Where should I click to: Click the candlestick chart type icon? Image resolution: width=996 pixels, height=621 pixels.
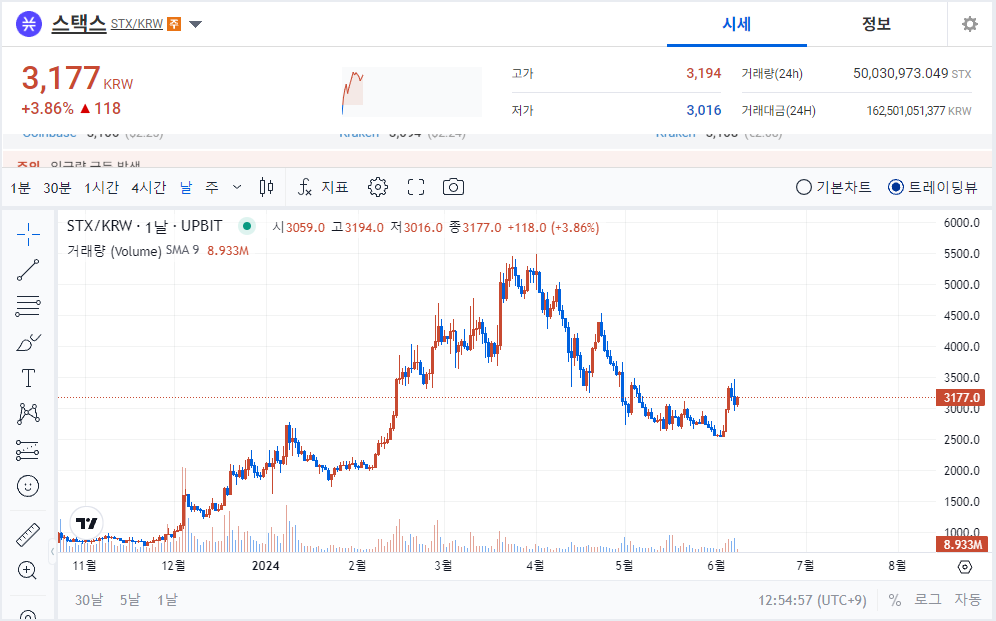pyautogui.click(x=267, y=187)
